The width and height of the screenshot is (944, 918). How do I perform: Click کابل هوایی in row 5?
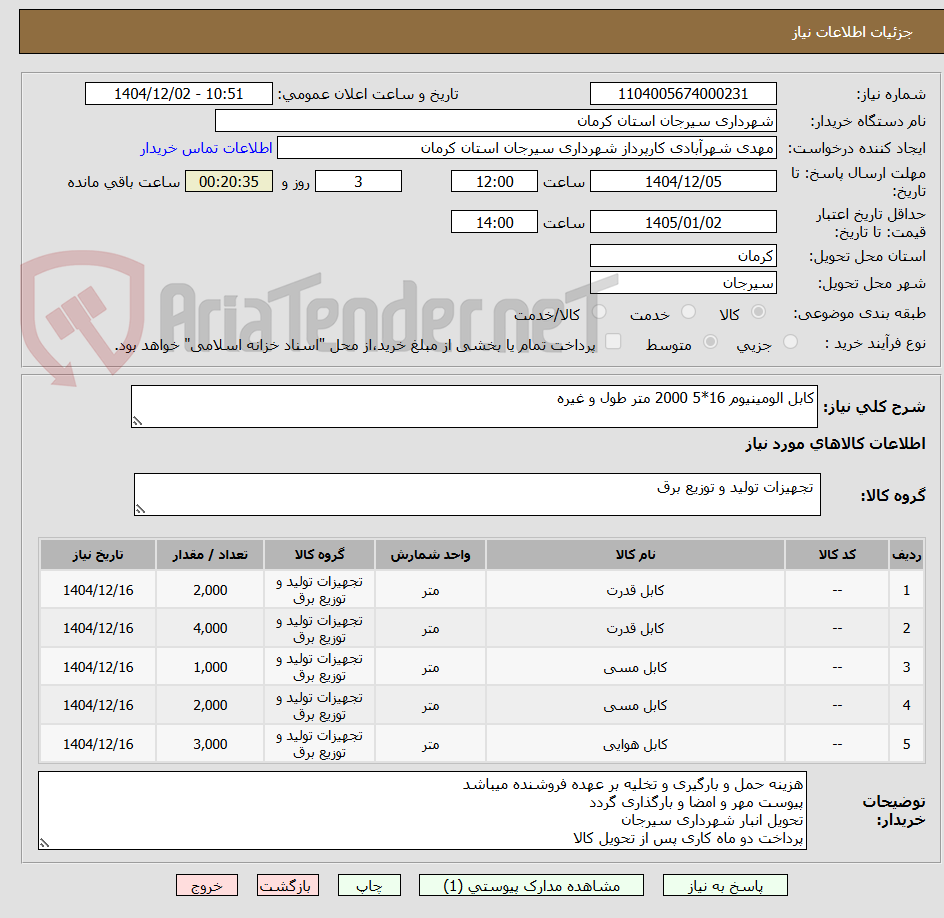click(635, 744)
